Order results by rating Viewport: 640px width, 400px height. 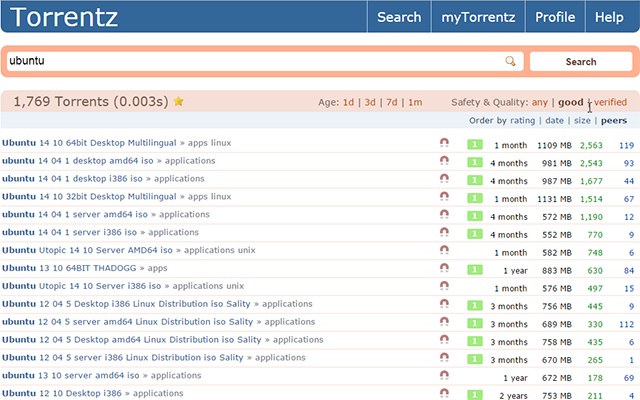[522, 120]
